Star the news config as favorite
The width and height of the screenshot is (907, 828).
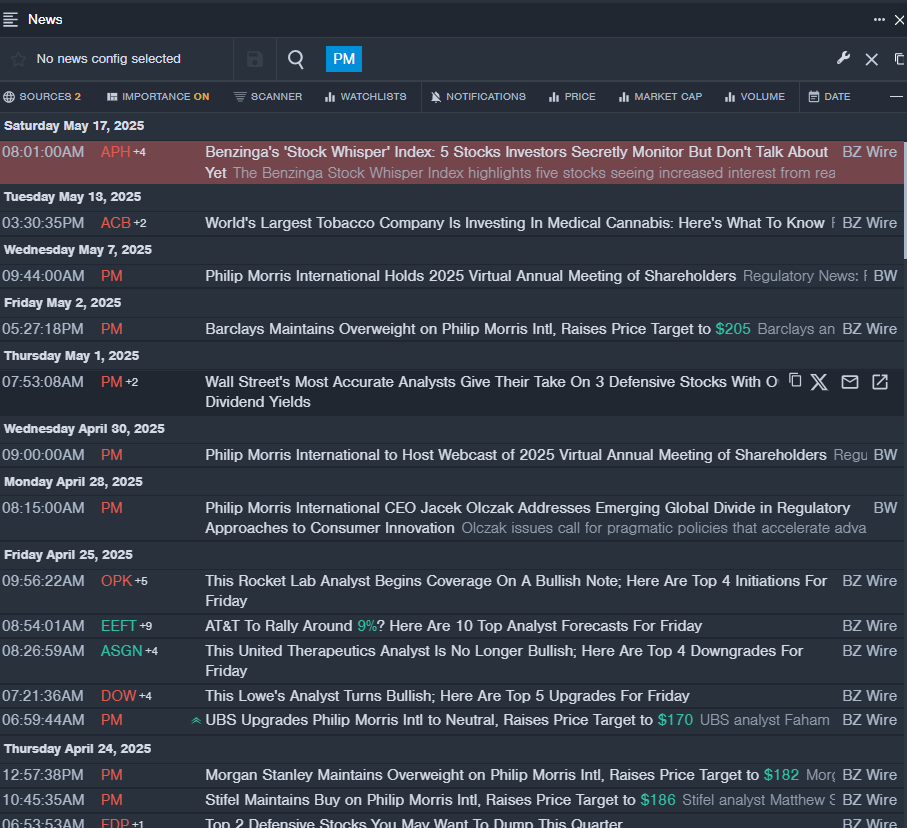point(19,59)
